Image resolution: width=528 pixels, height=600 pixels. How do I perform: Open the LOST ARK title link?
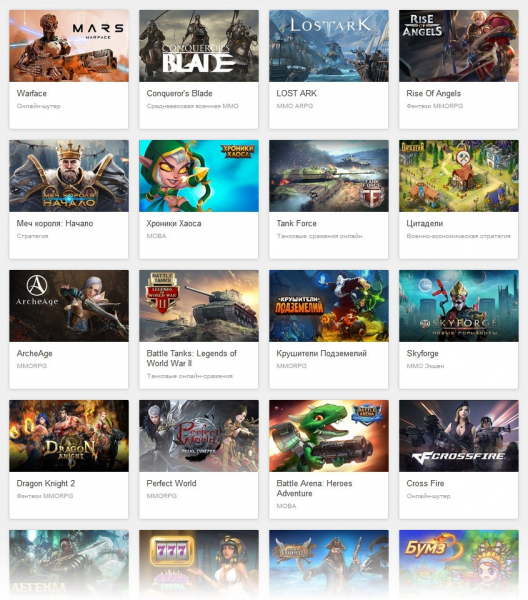click(297, 93)
